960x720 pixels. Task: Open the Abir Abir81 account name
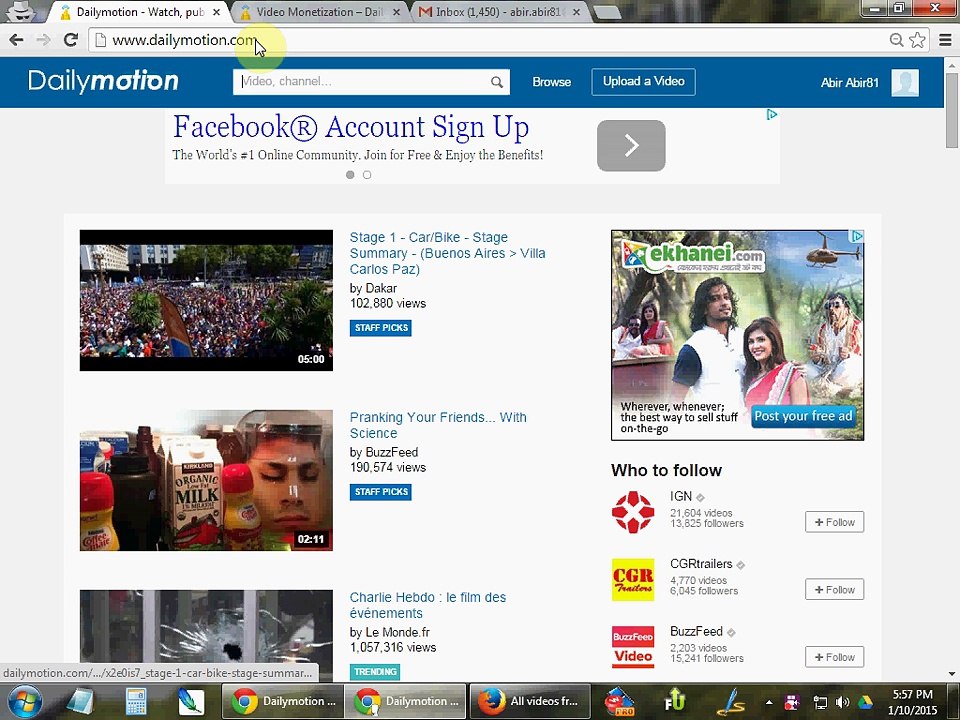850,83
